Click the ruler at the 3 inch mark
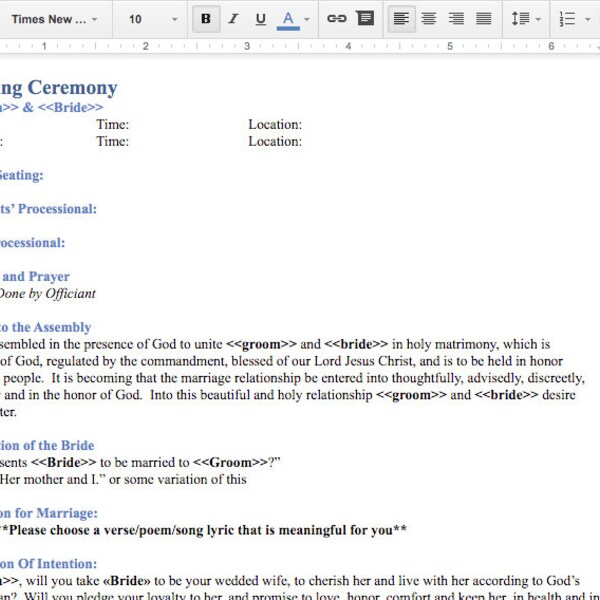Viewport: 600px width, 600px height. pos(247,46)
